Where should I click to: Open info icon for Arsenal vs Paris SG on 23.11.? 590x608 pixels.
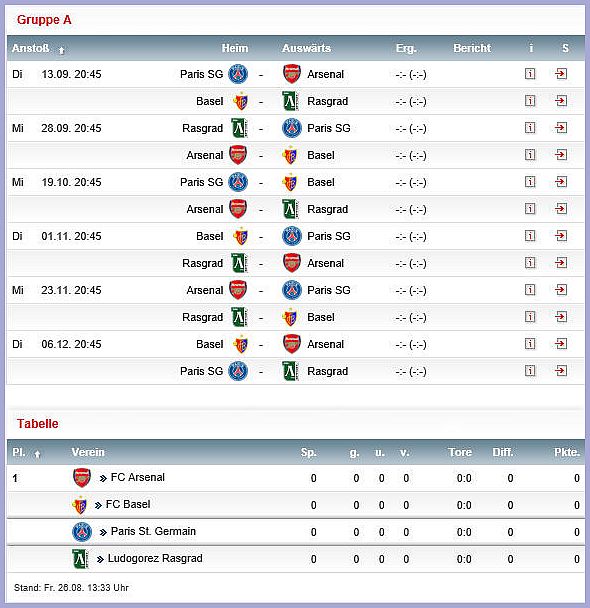pyautogui.click(x=530, y=290)
